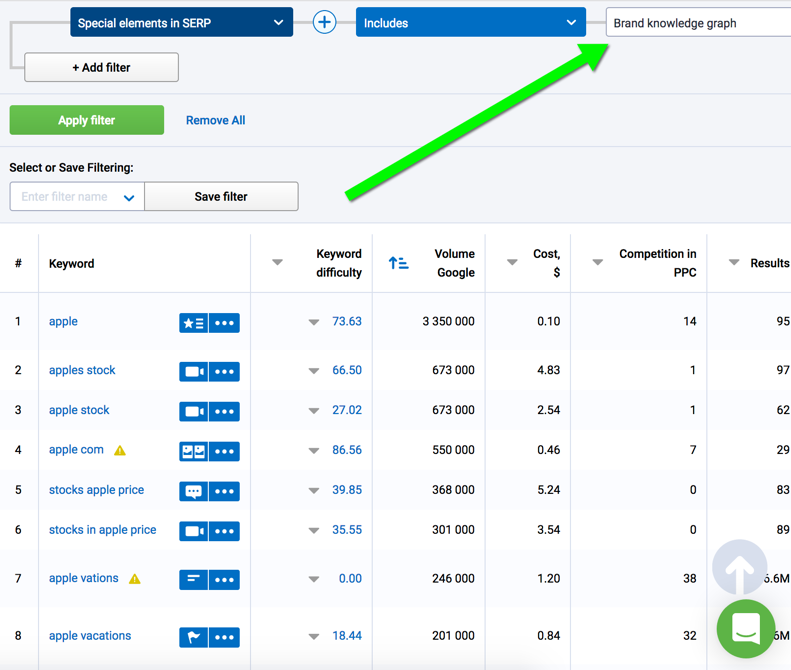Open the stocks in apple price keyword link
The height and width of the screenshot is (670, 791).
(x=102, y=530)
